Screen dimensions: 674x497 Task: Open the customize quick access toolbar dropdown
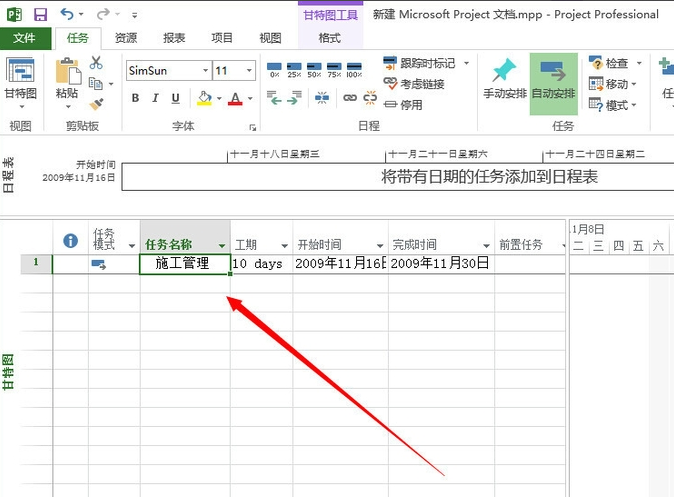[x=135, y=15]
